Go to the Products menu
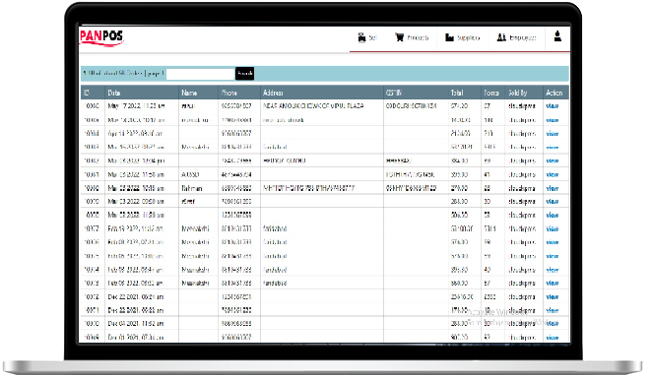Screen dimensions: 652x383 (x=418, y=38)
